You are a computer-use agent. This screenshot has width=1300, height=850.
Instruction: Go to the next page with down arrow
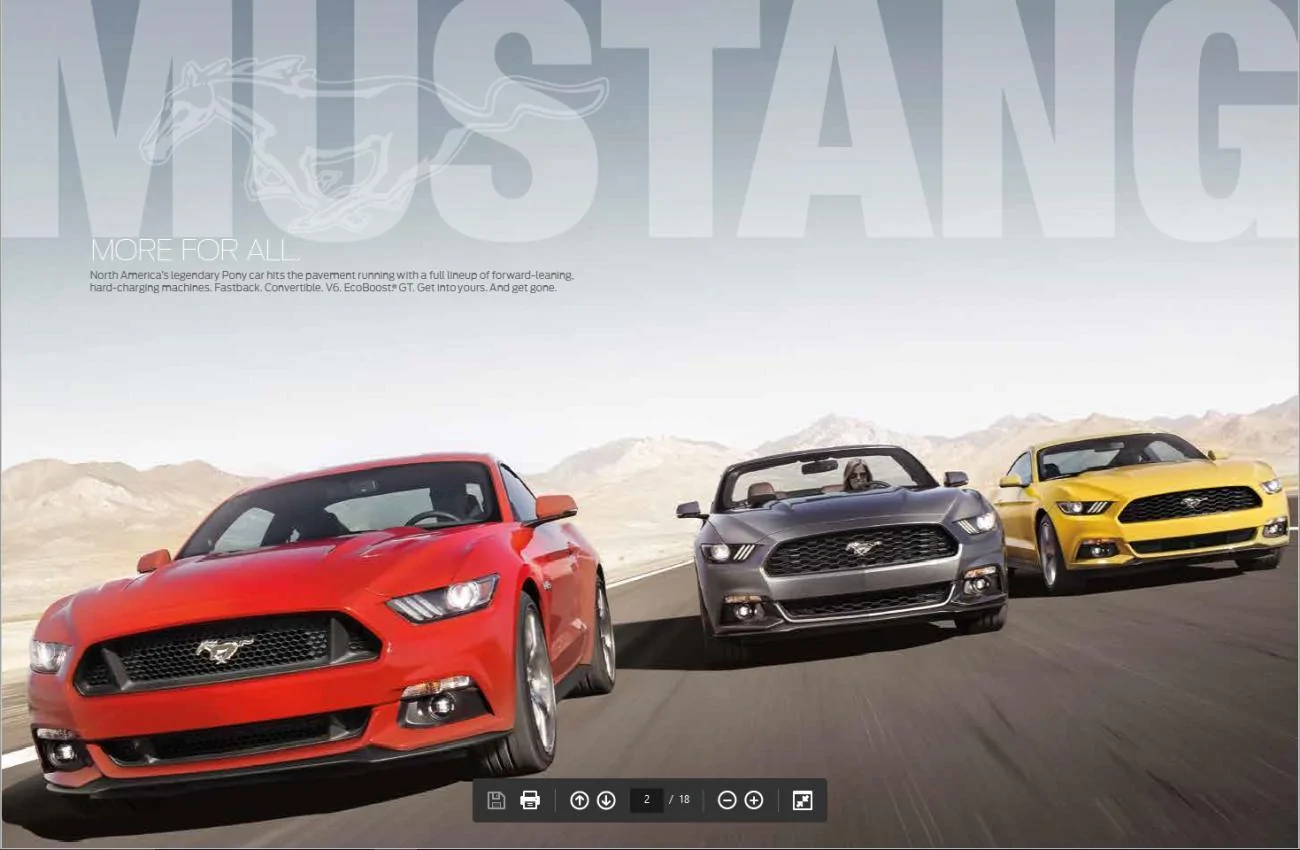tap(606, 800)
